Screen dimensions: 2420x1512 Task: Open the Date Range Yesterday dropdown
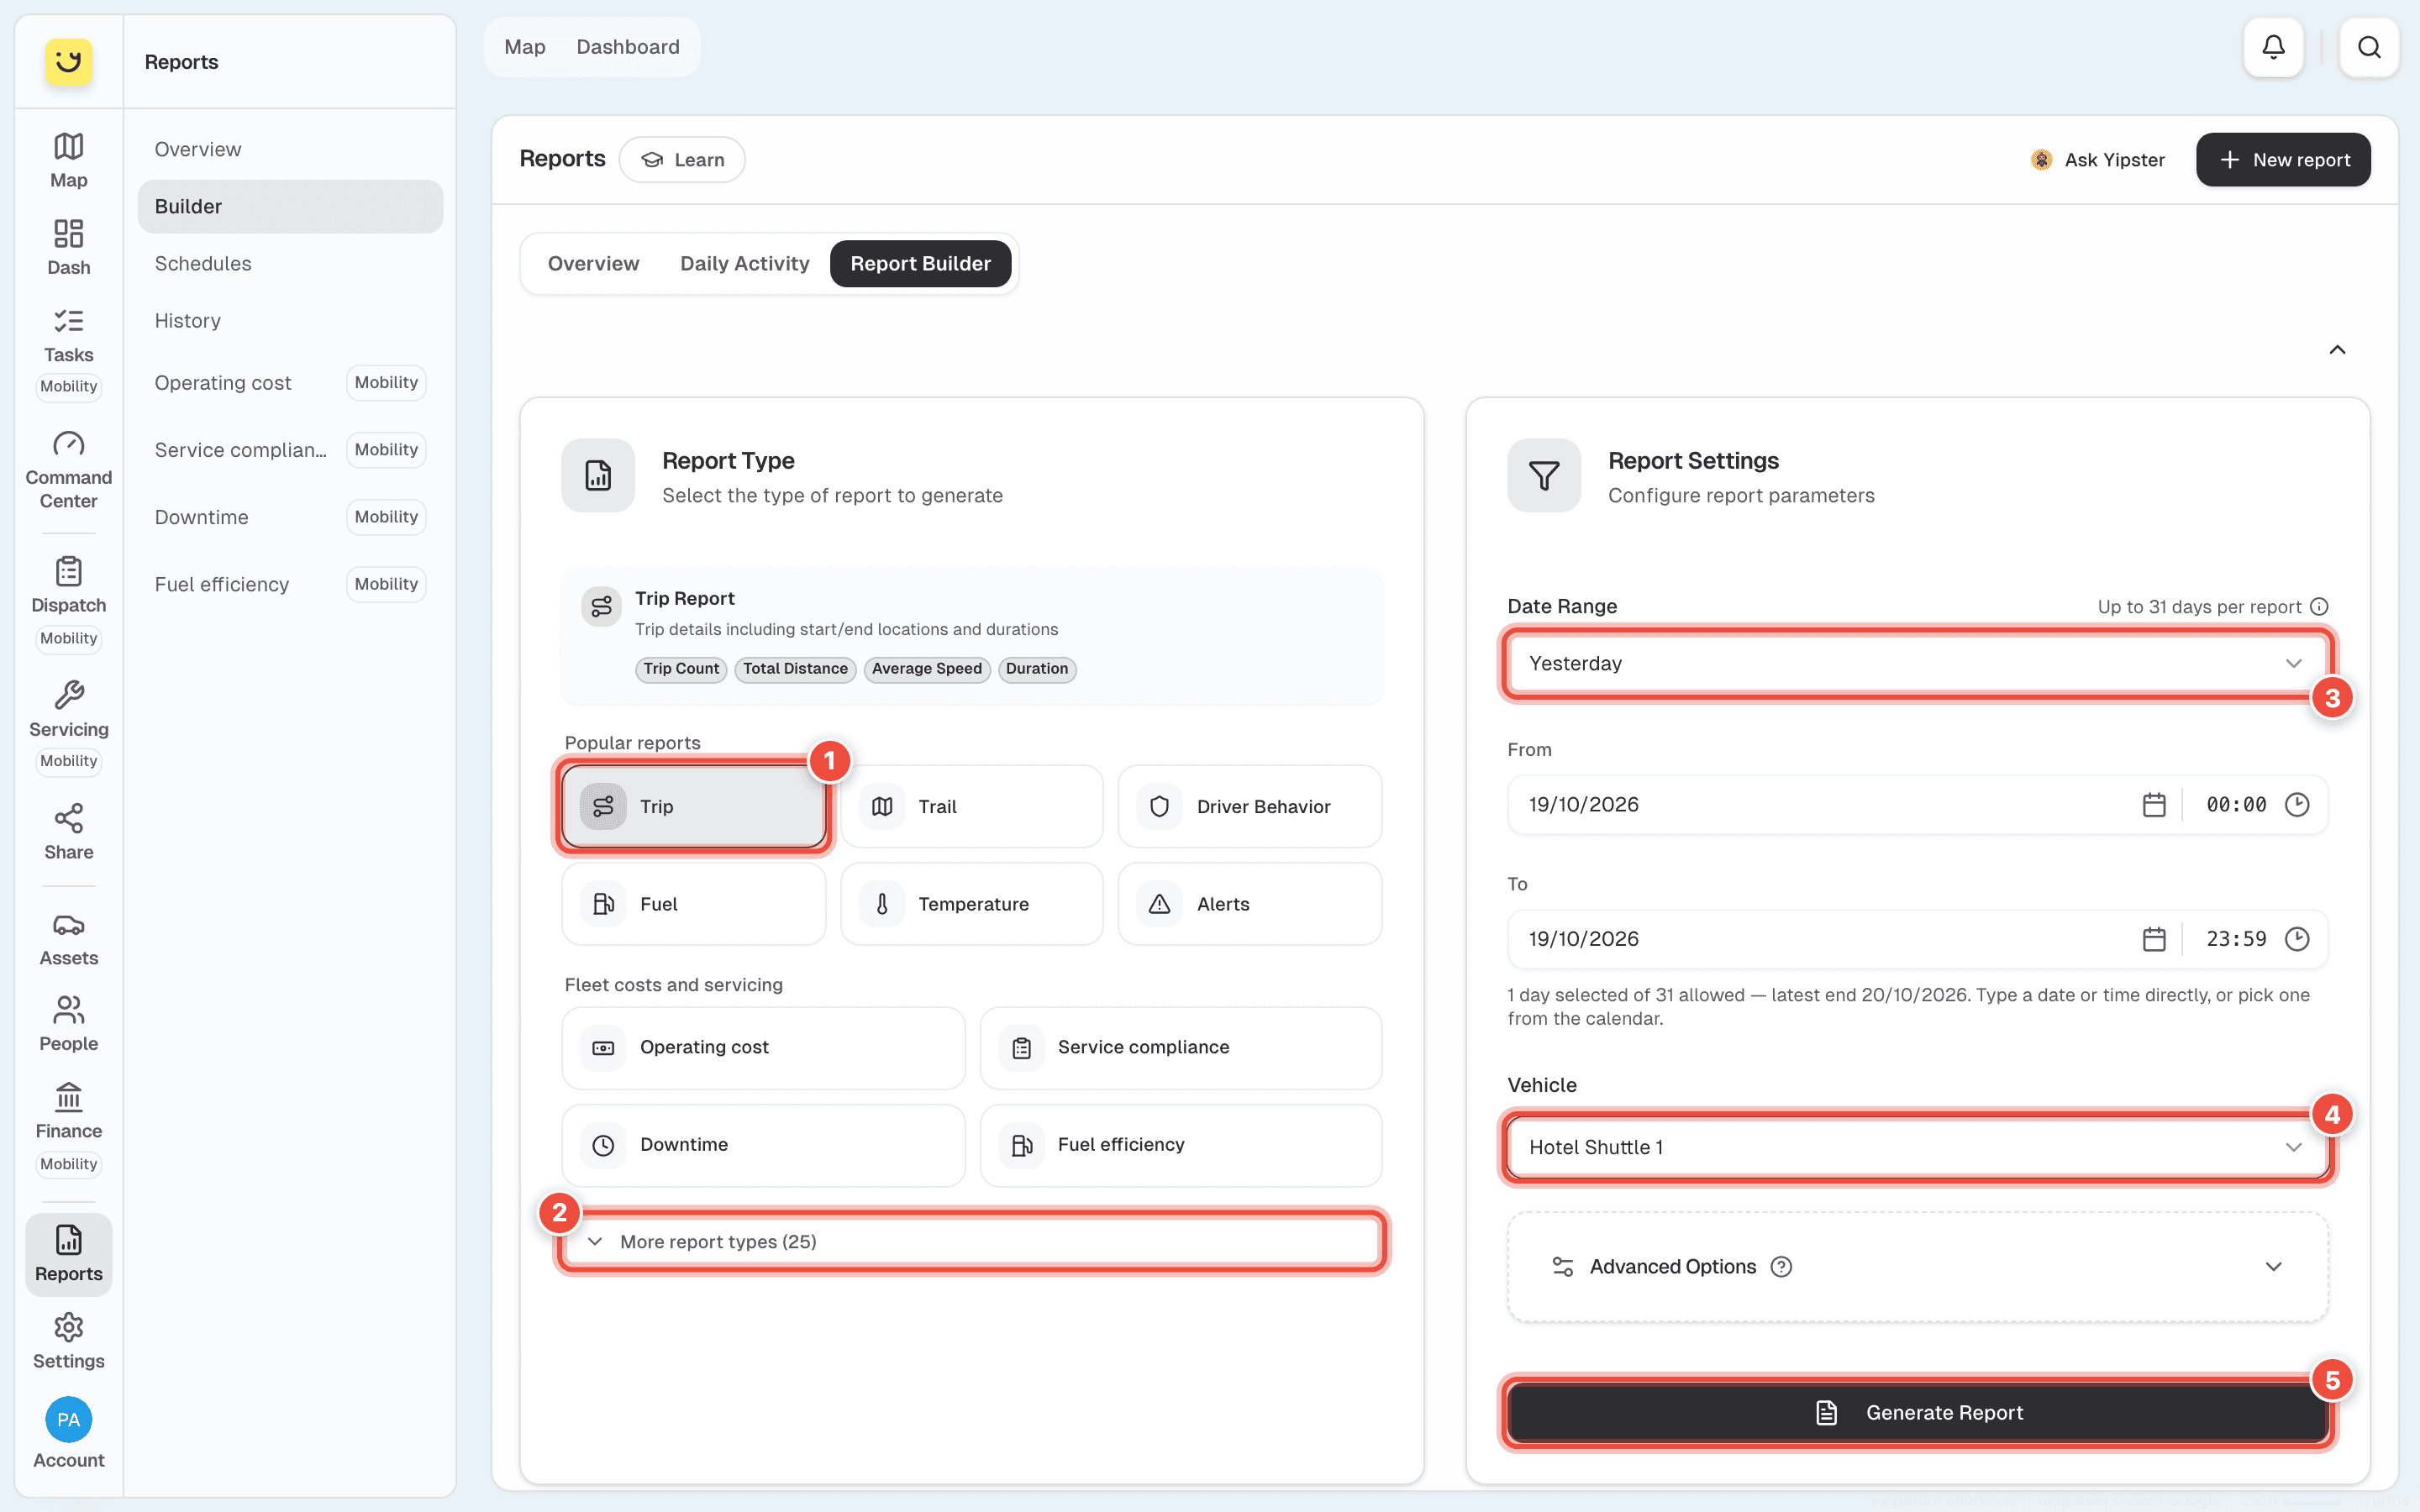[x=1917, y=663]
